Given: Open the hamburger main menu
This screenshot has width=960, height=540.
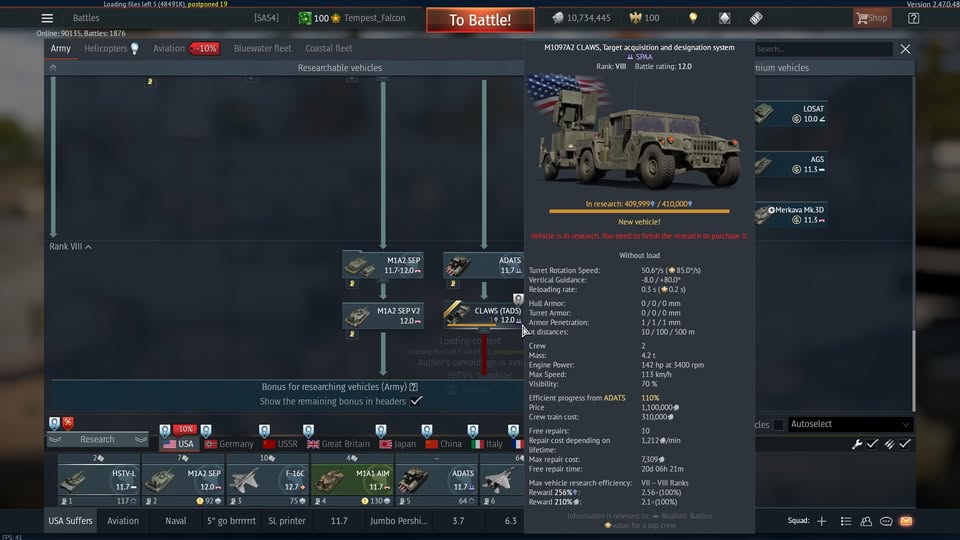Looking at the screenshot, I should point(47,18).
